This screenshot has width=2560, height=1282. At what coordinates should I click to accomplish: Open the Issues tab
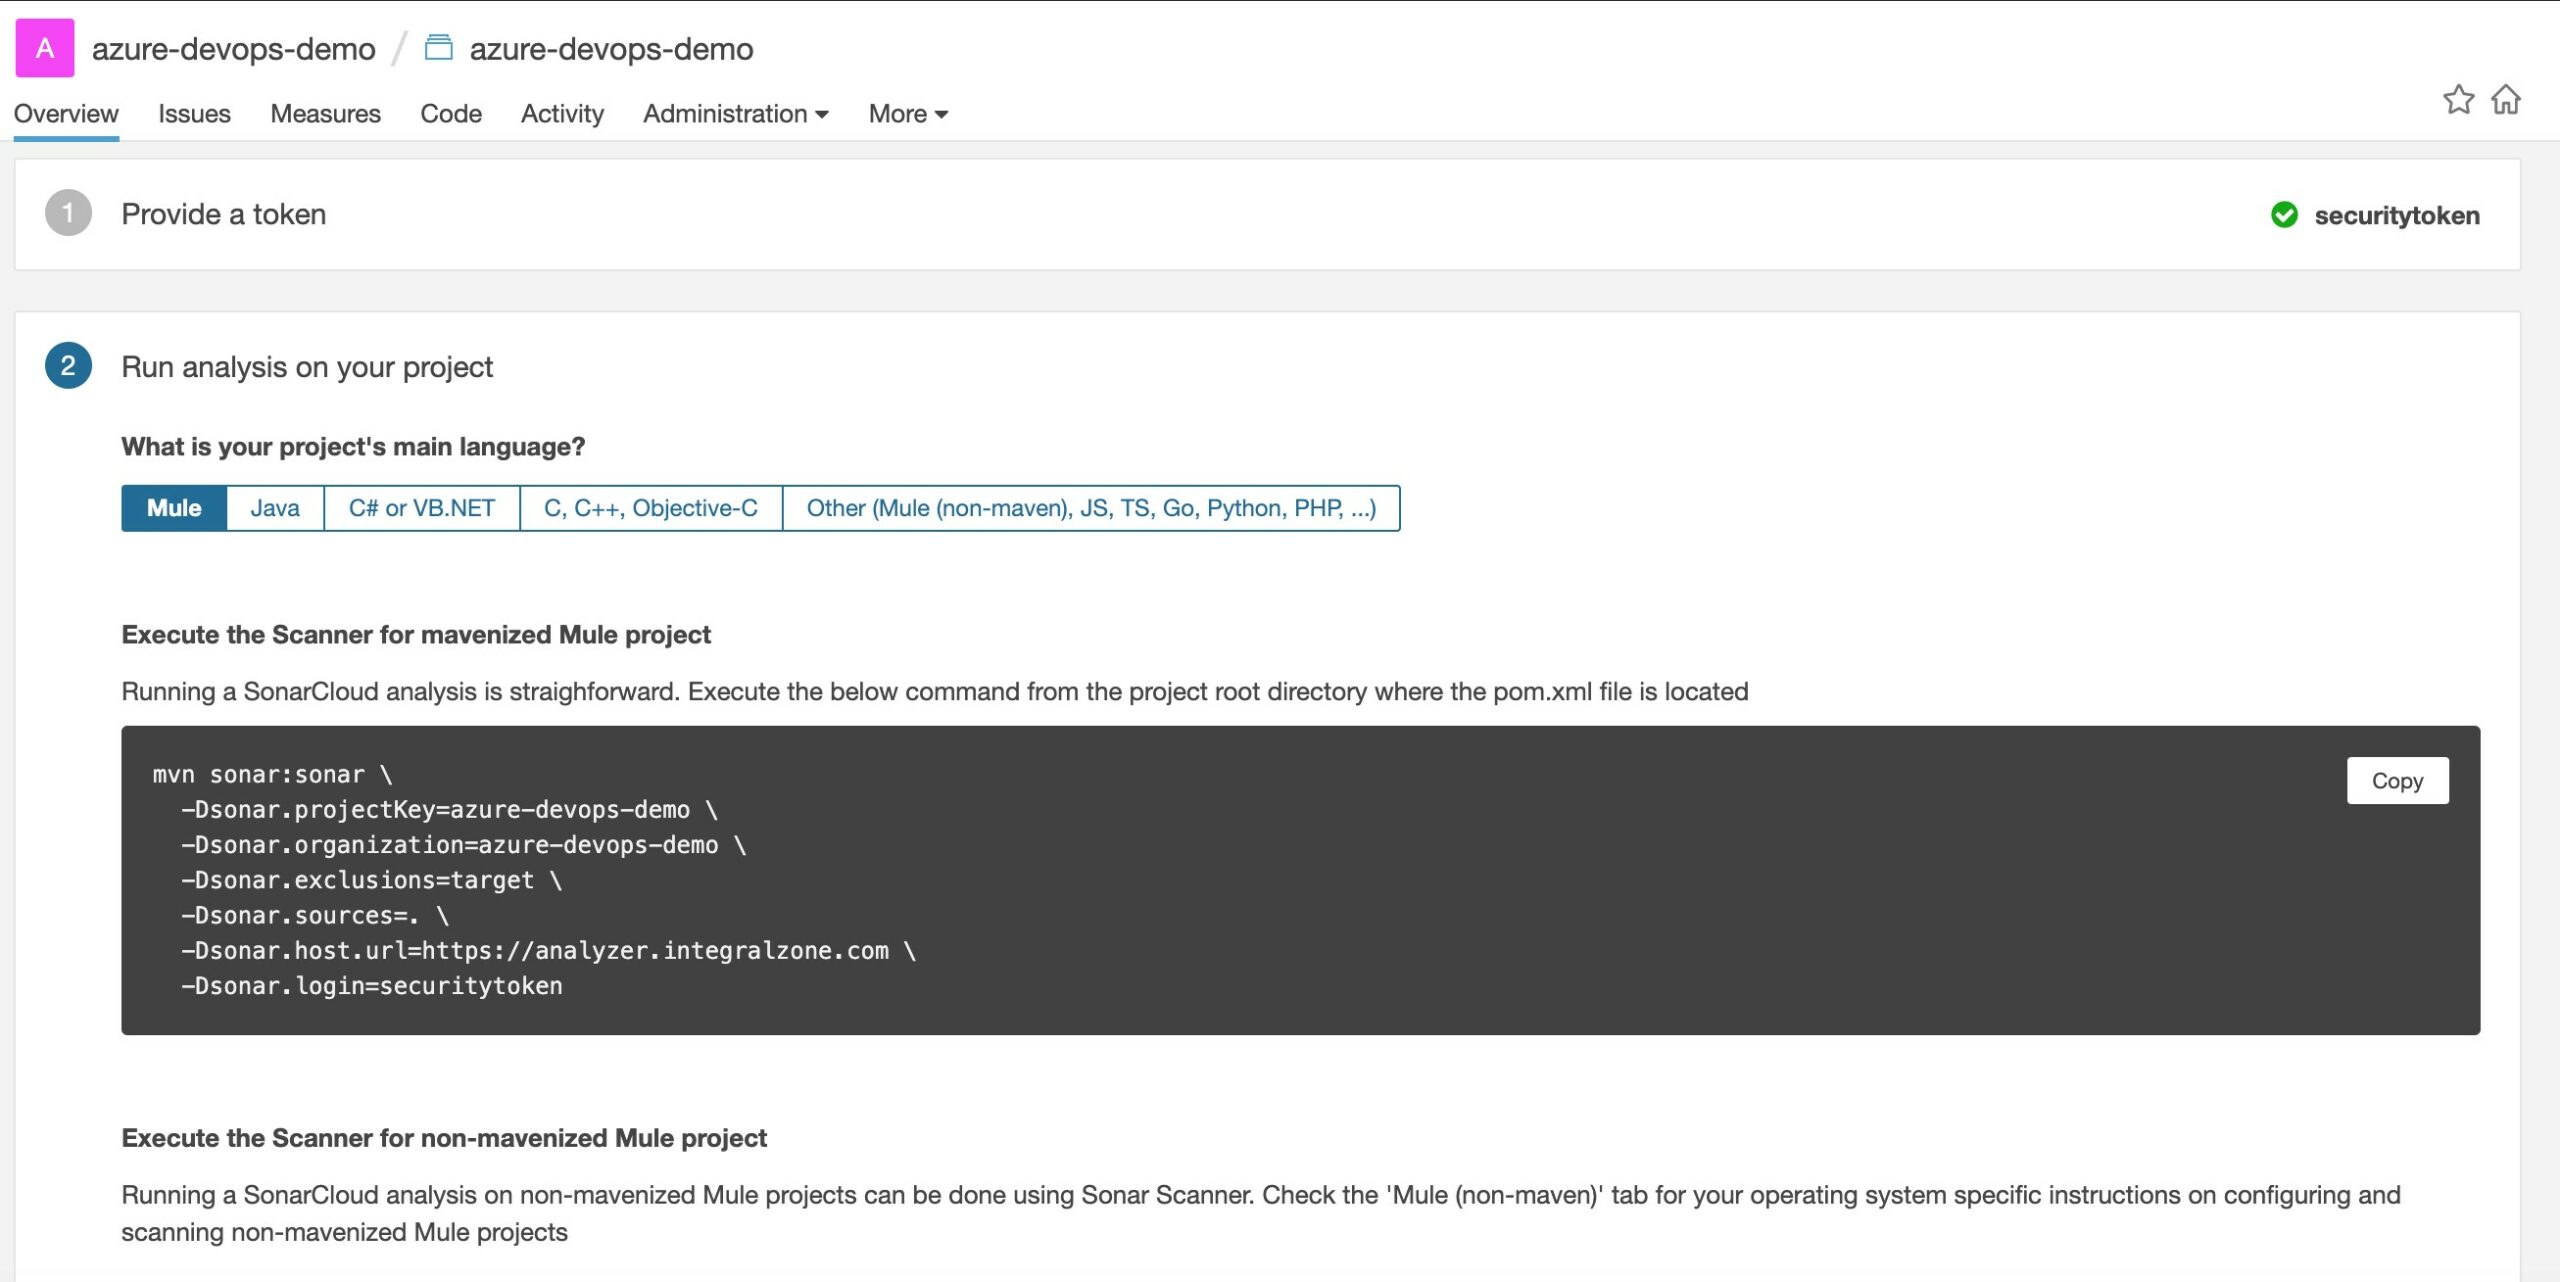coord(194,114)
